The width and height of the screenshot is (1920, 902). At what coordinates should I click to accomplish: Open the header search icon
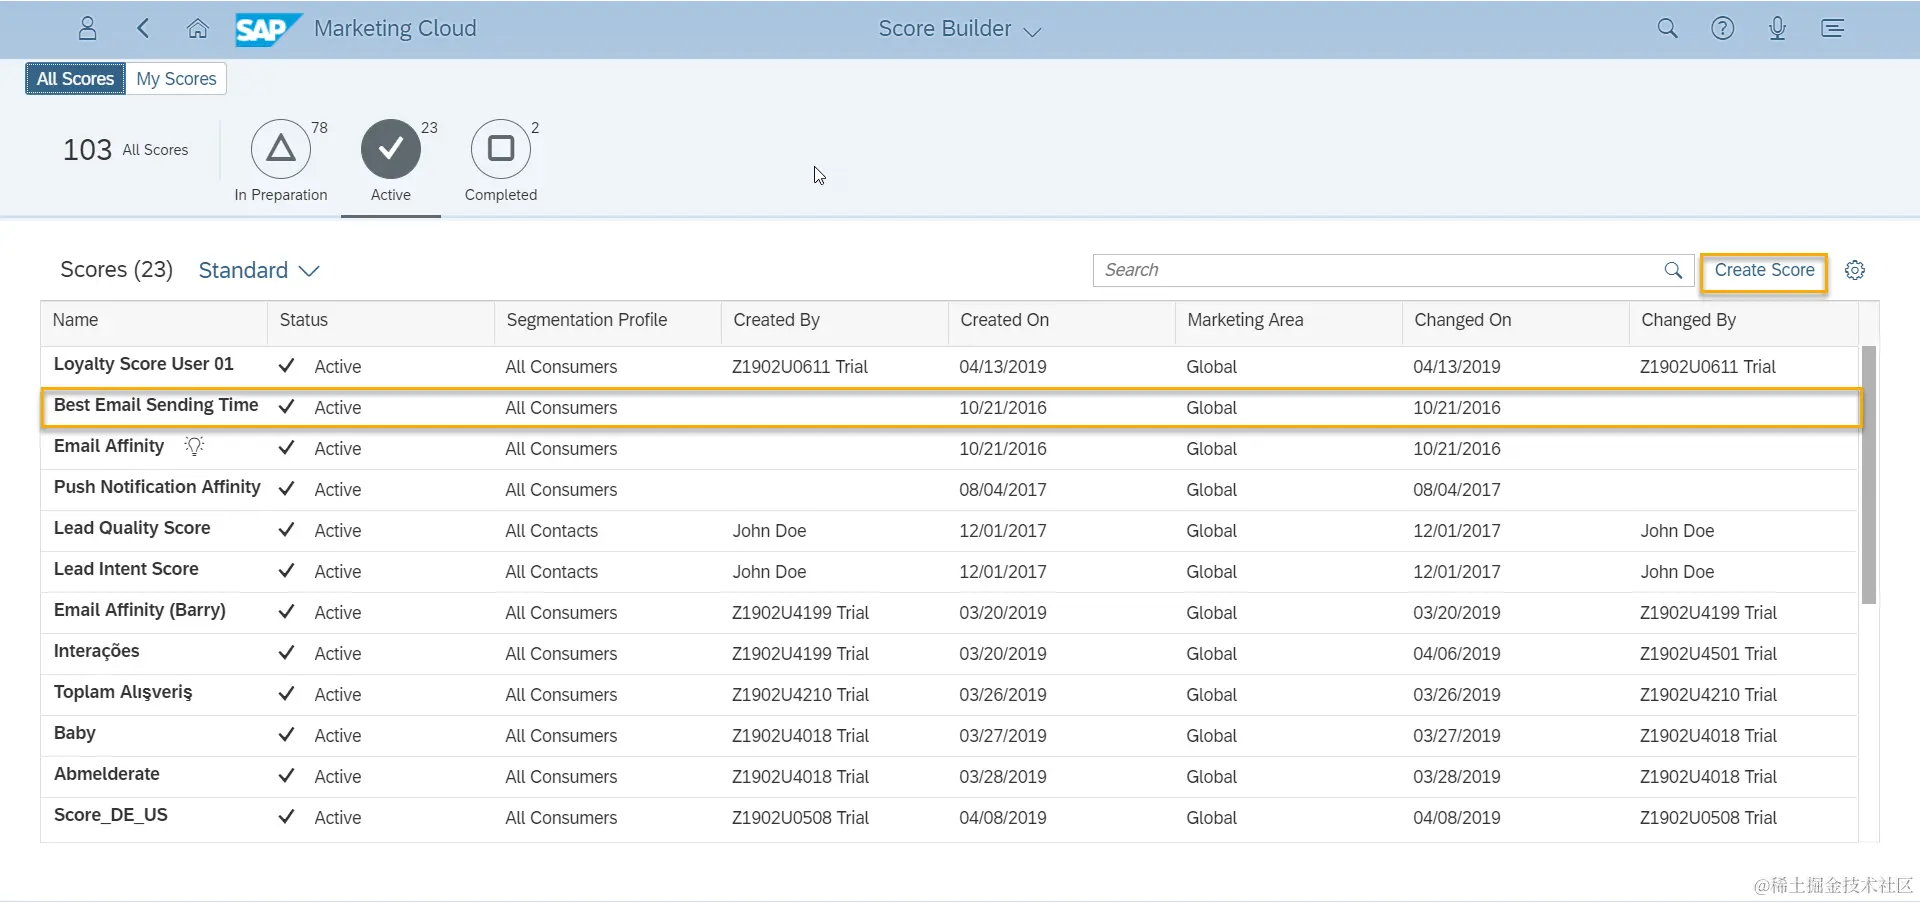pyautogui.click(x=1667, y=28)
